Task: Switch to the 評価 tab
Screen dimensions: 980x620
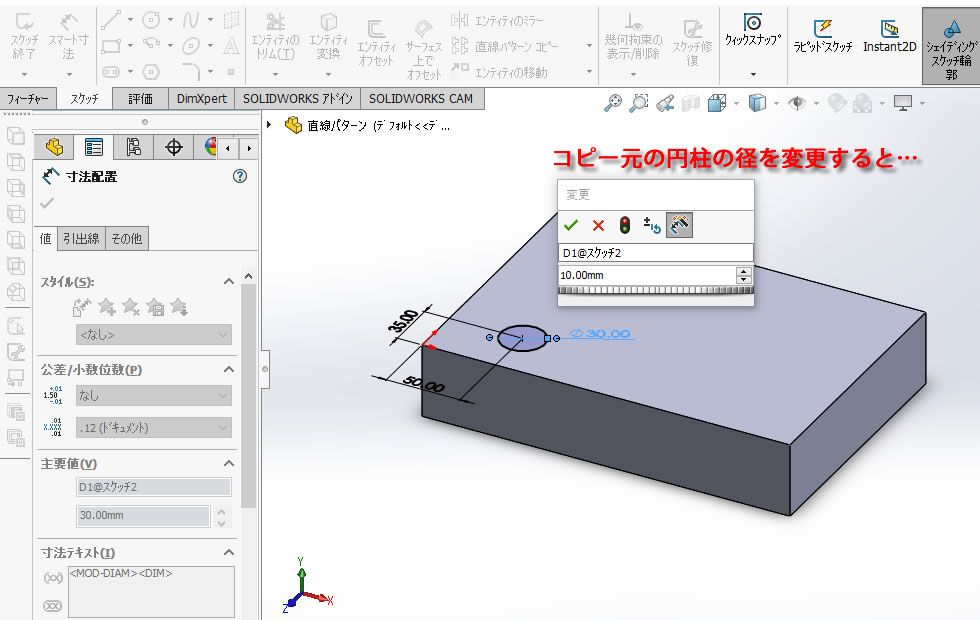Action: tap(141, 99)
